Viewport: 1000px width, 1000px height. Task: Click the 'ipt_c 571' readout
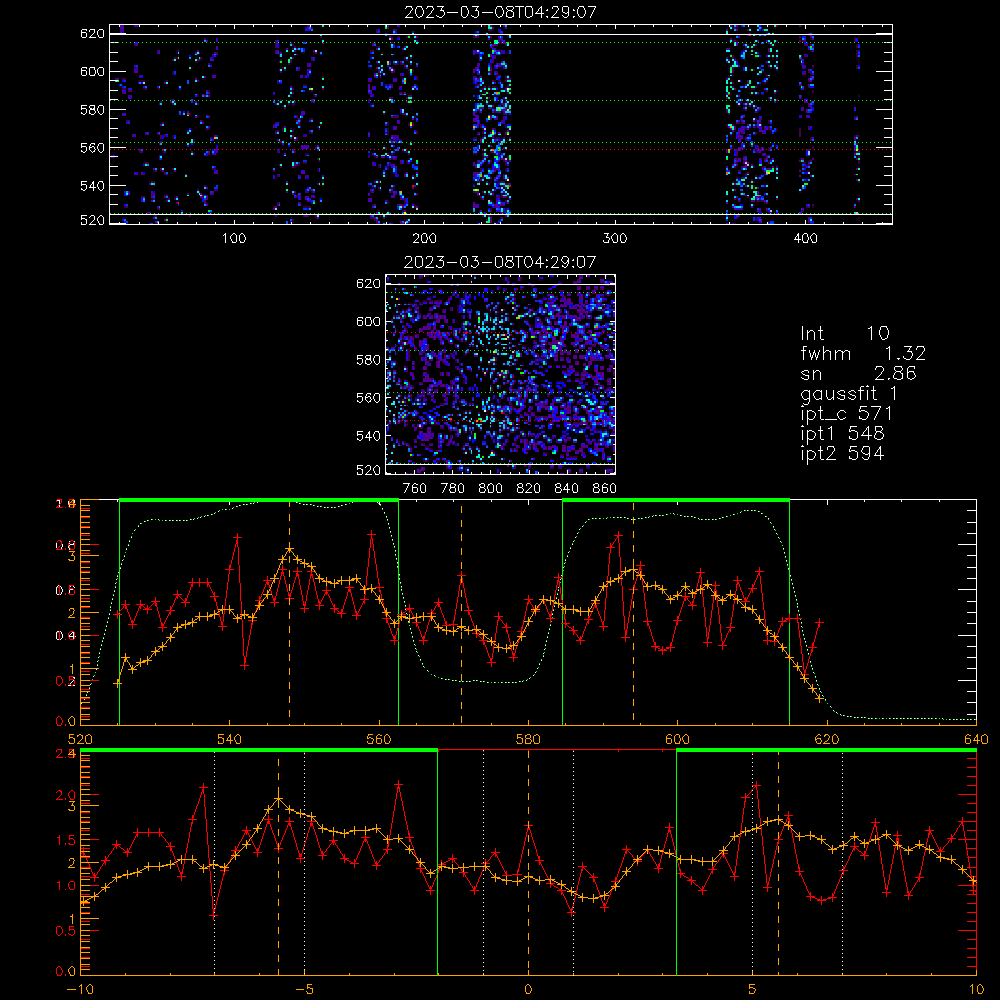(846, 414)
